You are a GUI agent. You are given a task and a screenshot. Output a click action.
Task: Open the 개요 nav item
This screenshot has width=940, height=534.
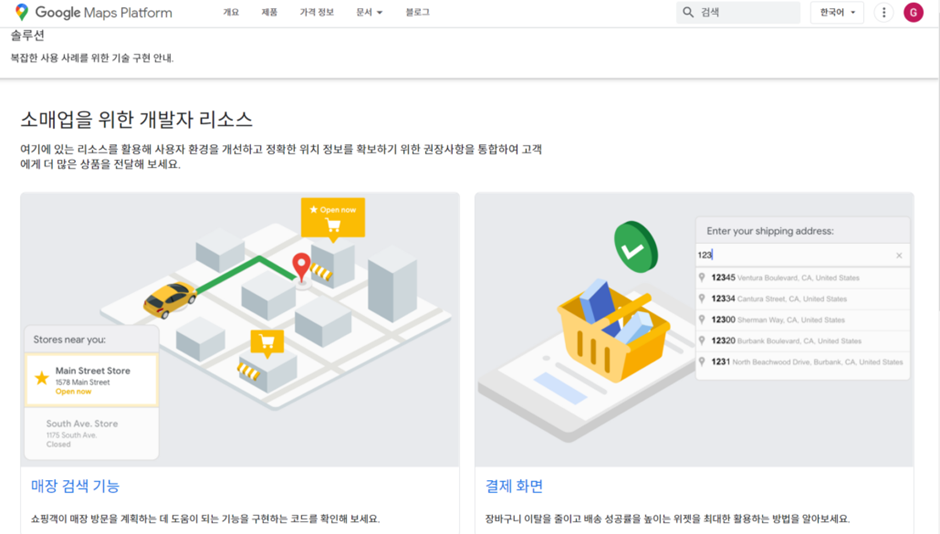[x=231, y=12]
